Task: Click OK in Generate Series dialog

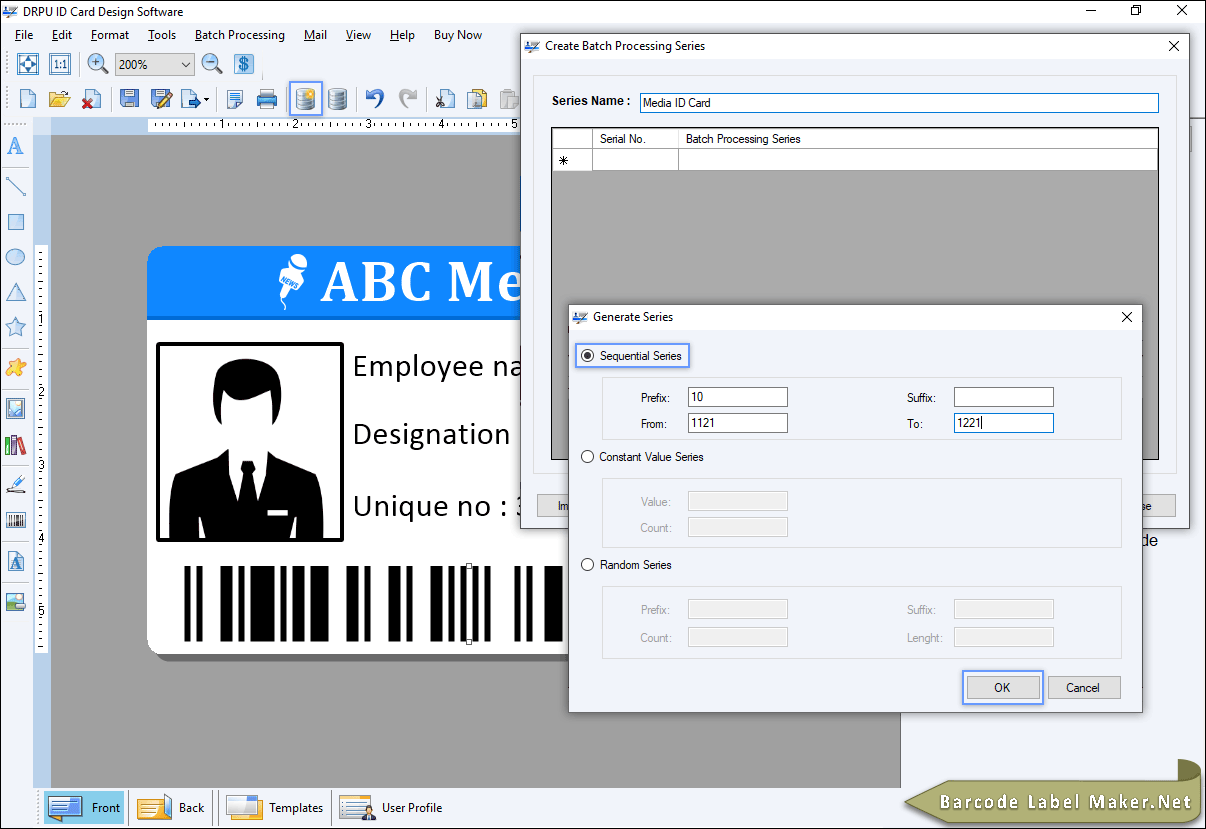Action: coord(1003,688)
